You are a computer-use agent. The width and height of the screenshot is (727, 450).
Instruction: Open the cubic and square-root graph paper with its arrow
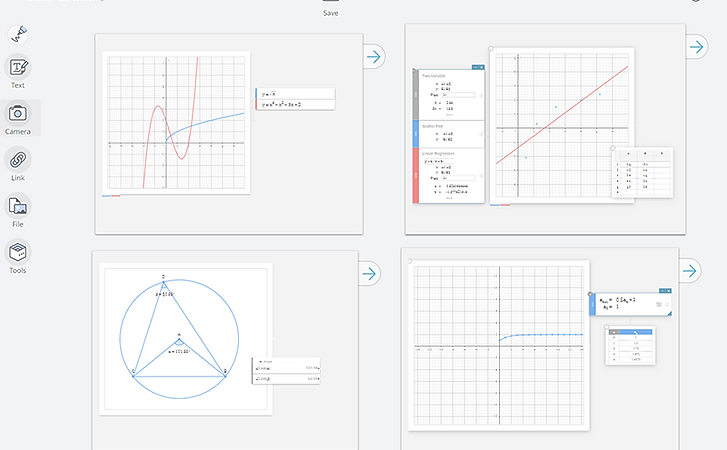[x=374, y=57]
